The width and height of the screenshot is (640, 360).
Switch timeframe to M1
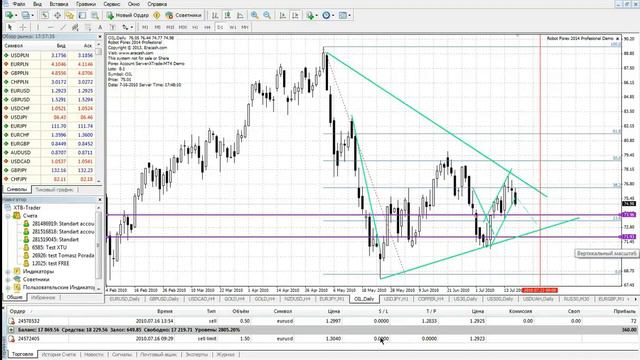tap(145, 27)
